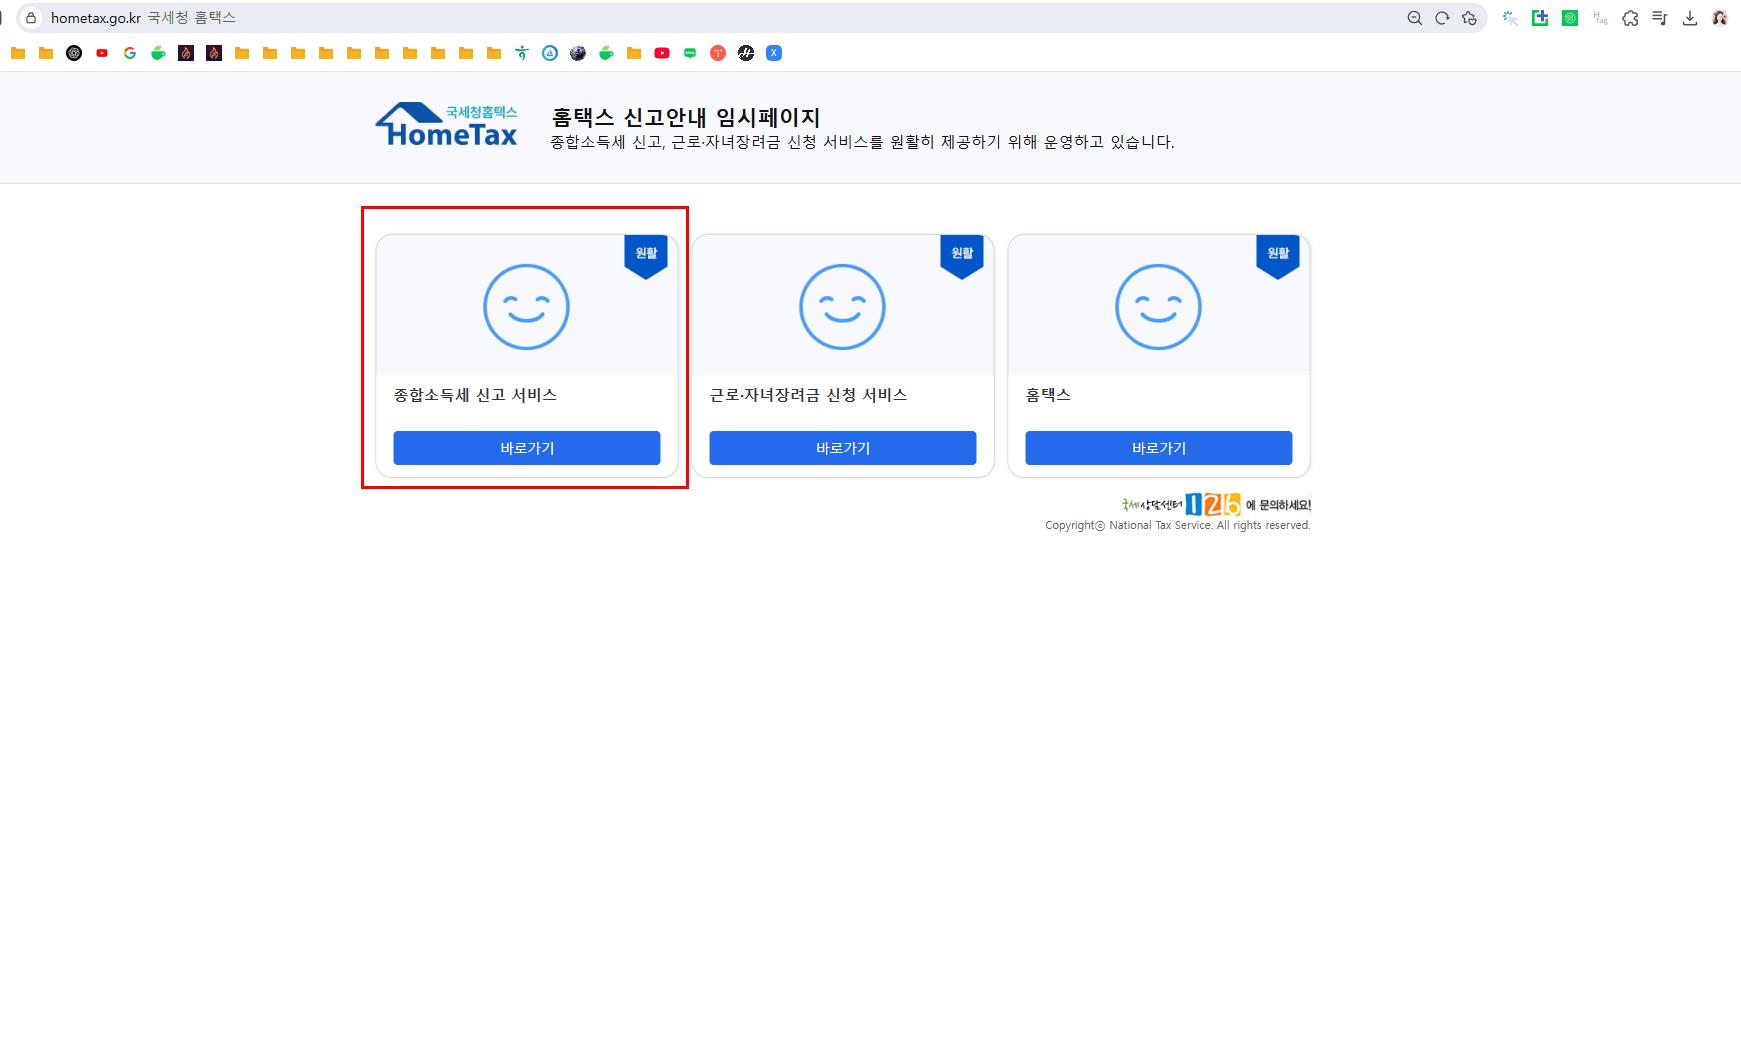The height and width of the screenshot is (1045, 1741).
Task: Click the Downloads icon in the browser toolbar
Action: (x=1690, y=18)
